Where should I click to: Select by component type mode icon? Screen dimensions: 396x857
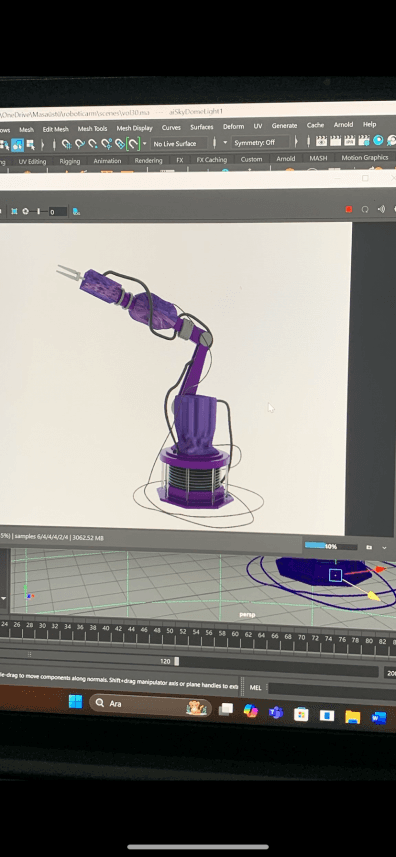click(x=31, y=145)
